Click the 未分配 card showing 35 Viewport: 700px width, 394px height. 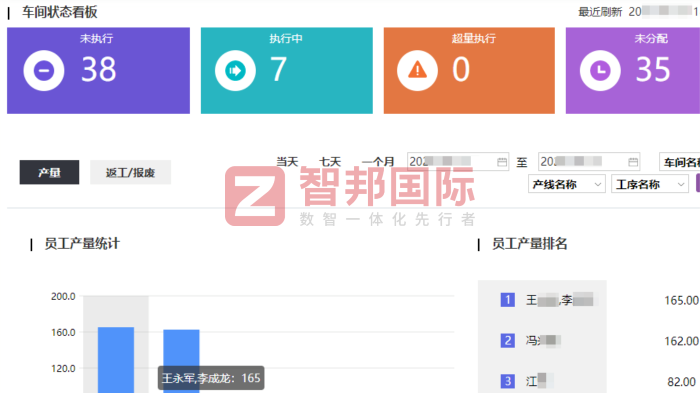tap(633, 71)
